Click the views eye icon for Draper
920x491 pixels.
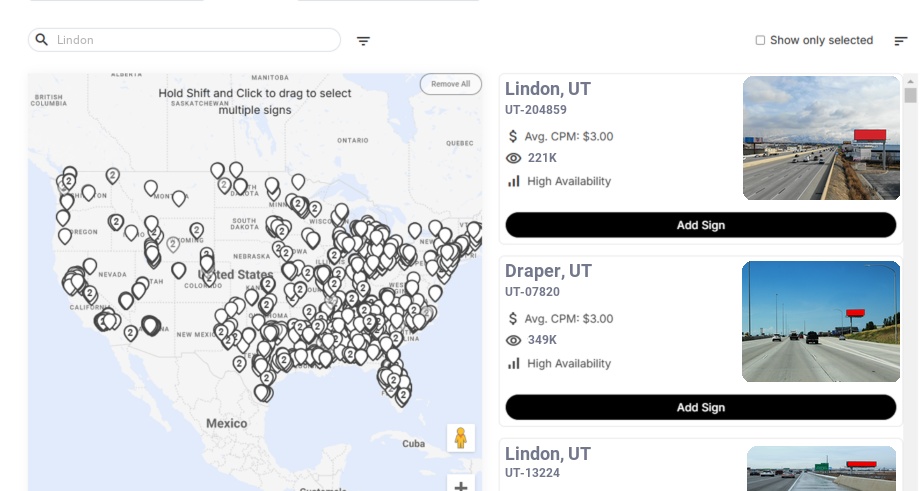[513, 340]
